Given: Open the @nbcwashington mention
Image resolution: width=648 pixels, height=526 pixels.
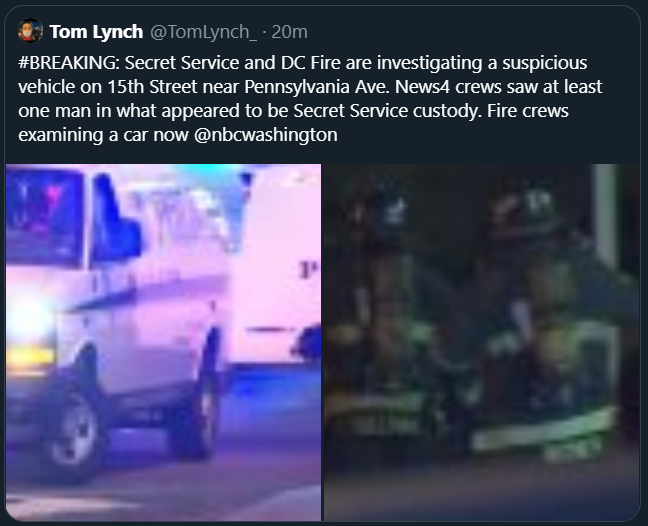Looking at the screenshot, I should [265, 135].
